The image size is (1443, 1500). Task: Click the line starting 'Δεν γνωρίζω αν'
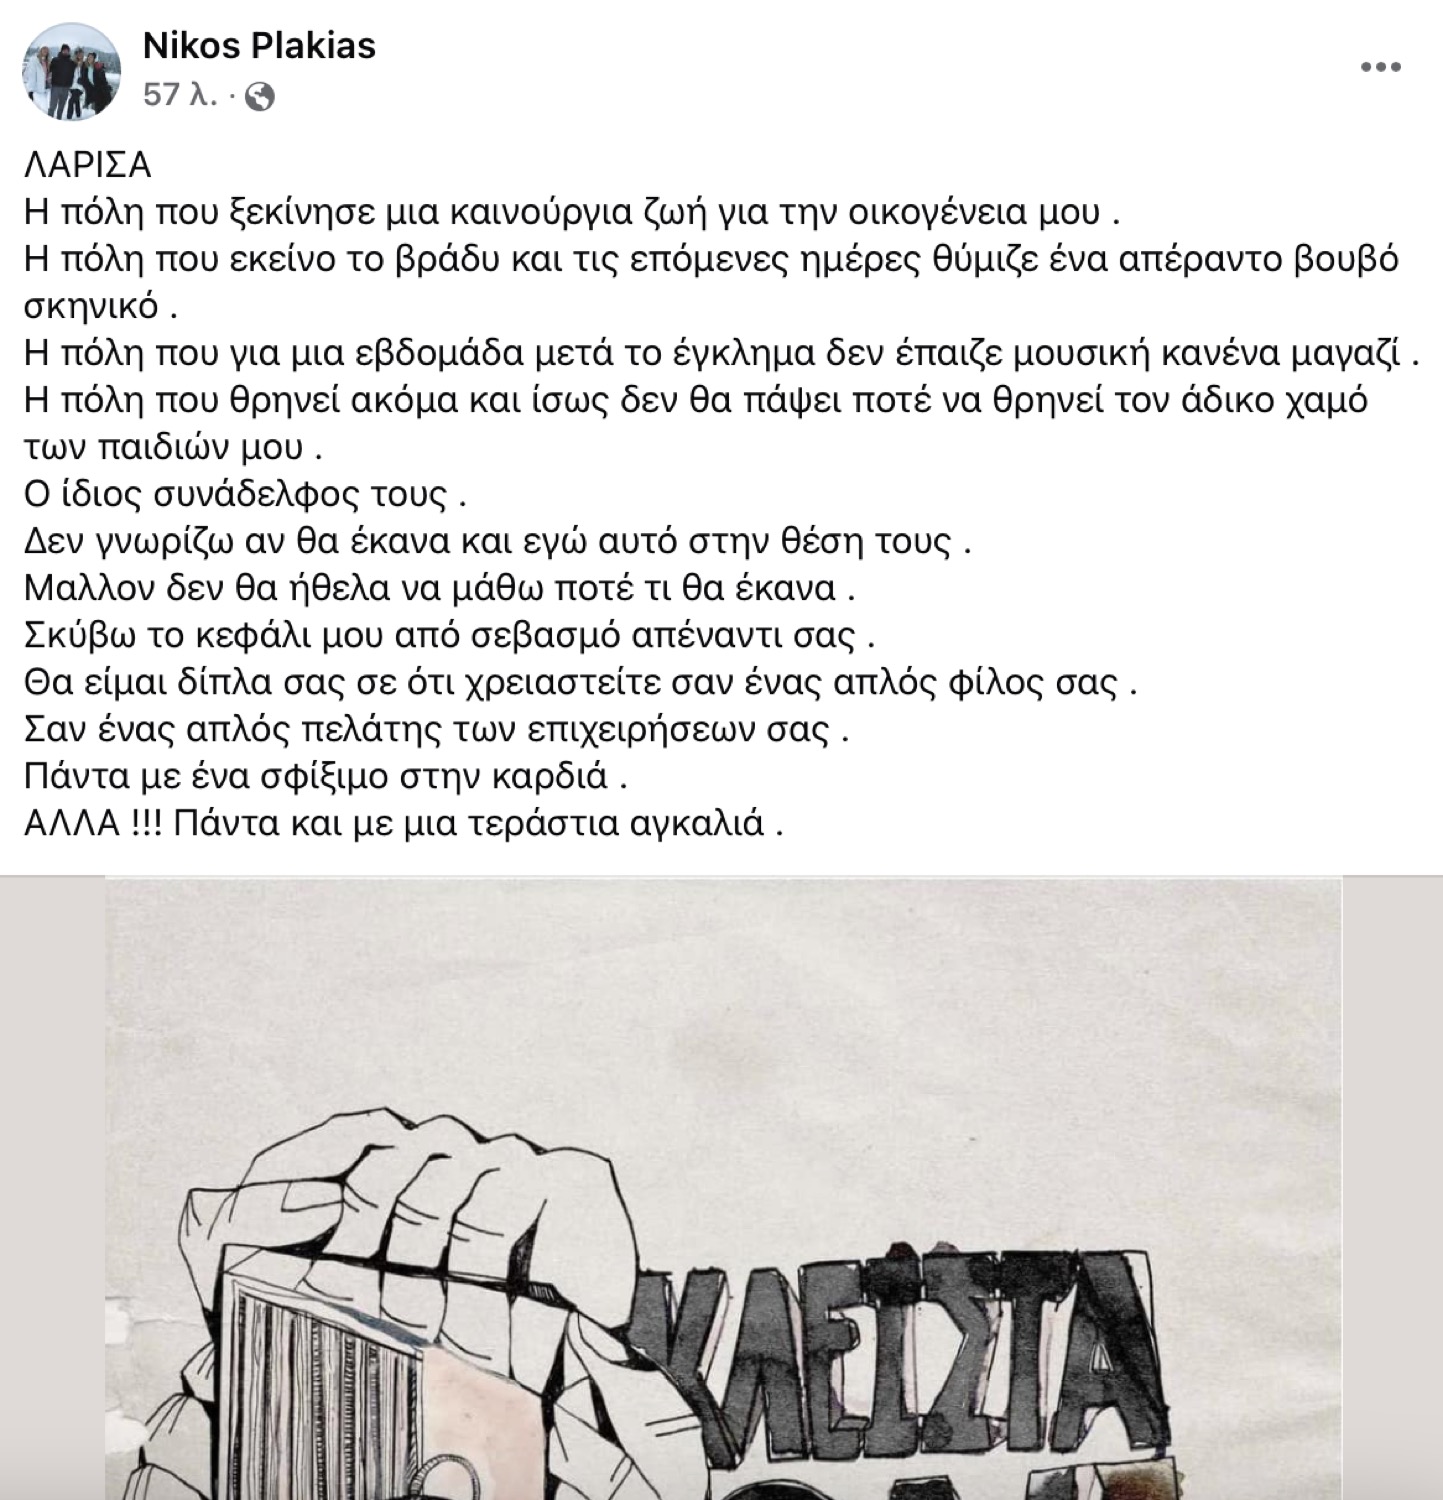tap(498, 542)
